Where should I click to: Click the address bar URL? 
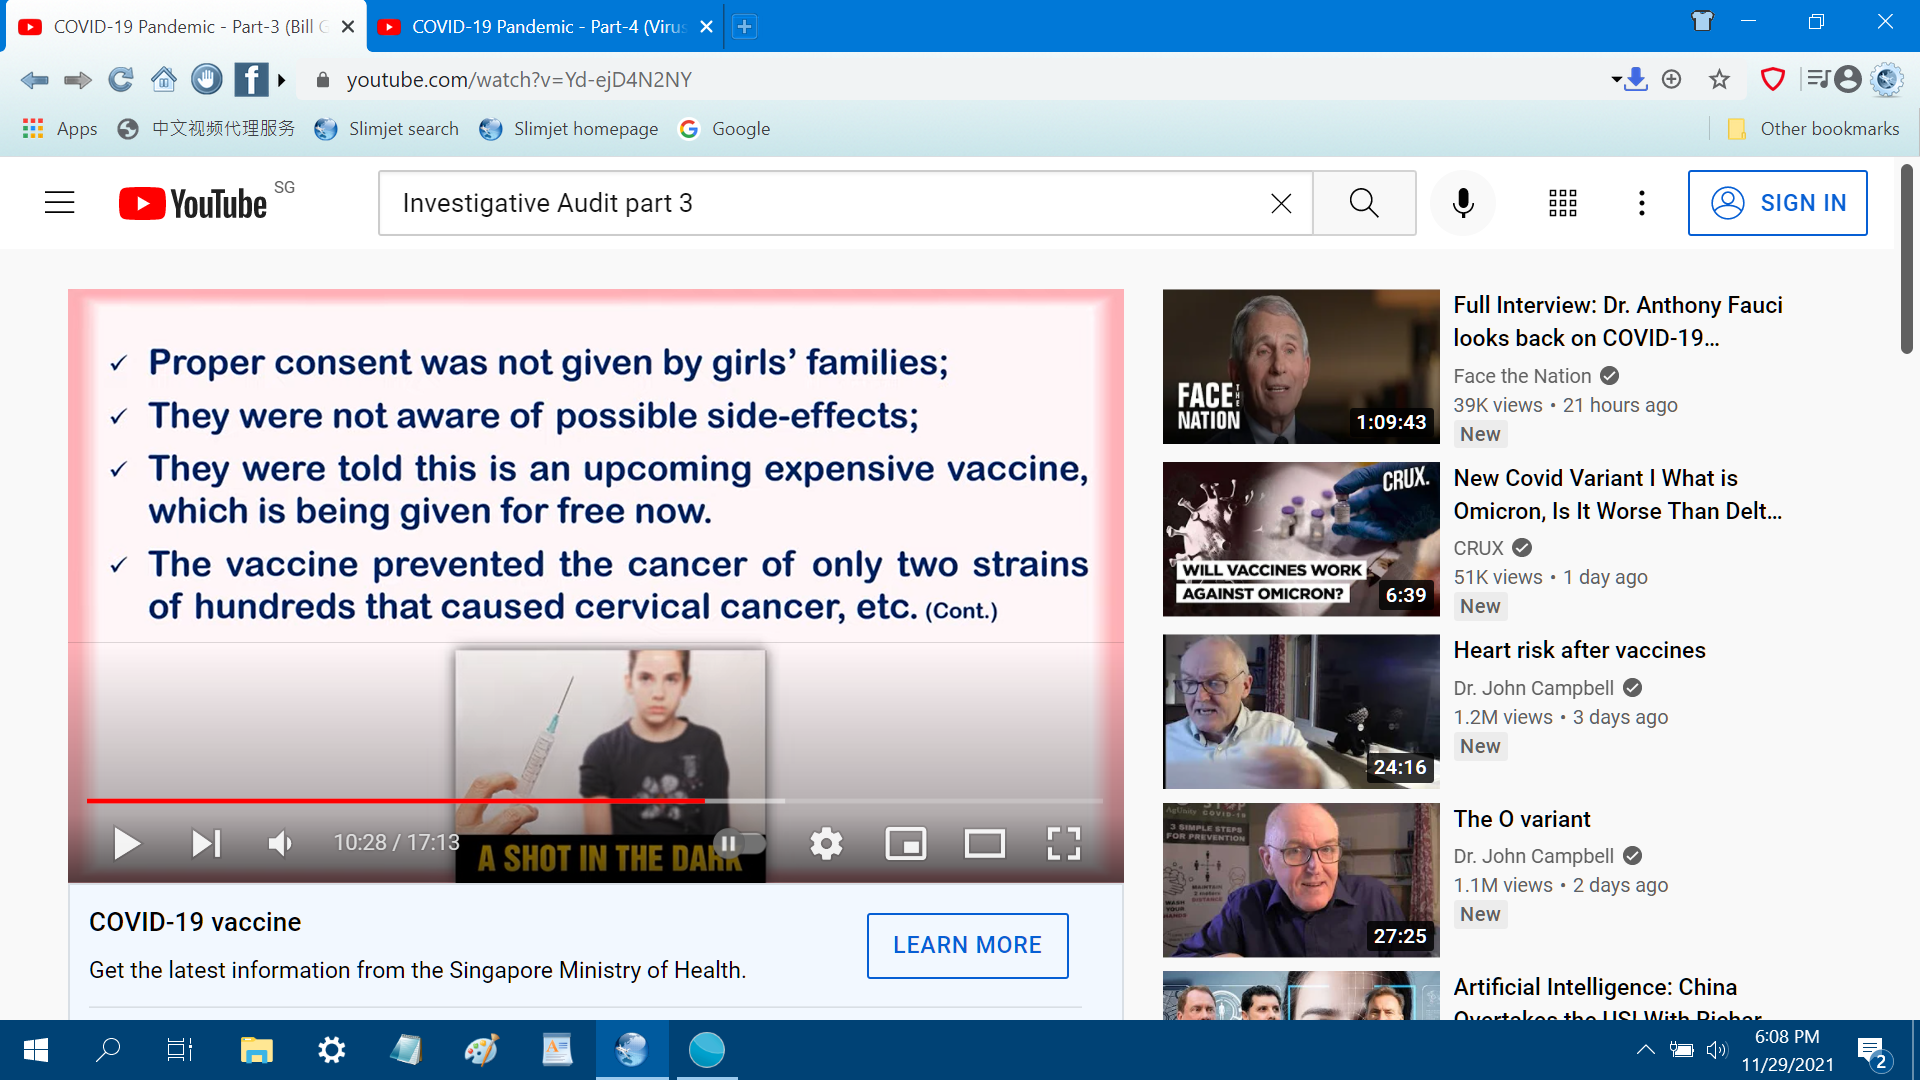click(x=519, y=80)
